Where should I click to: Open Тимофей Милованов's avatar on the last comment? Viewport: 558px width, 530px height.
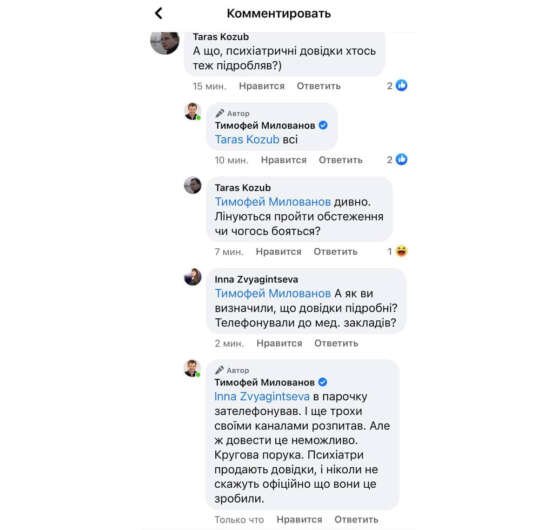pyautogui.click(x=193, y=368)
